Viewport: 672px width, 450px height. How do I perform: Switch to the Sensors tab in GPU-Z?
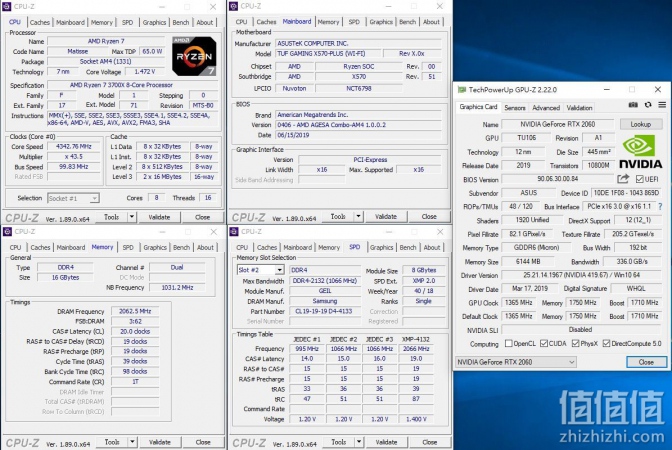pyautogui.click(x=514, y=108)
